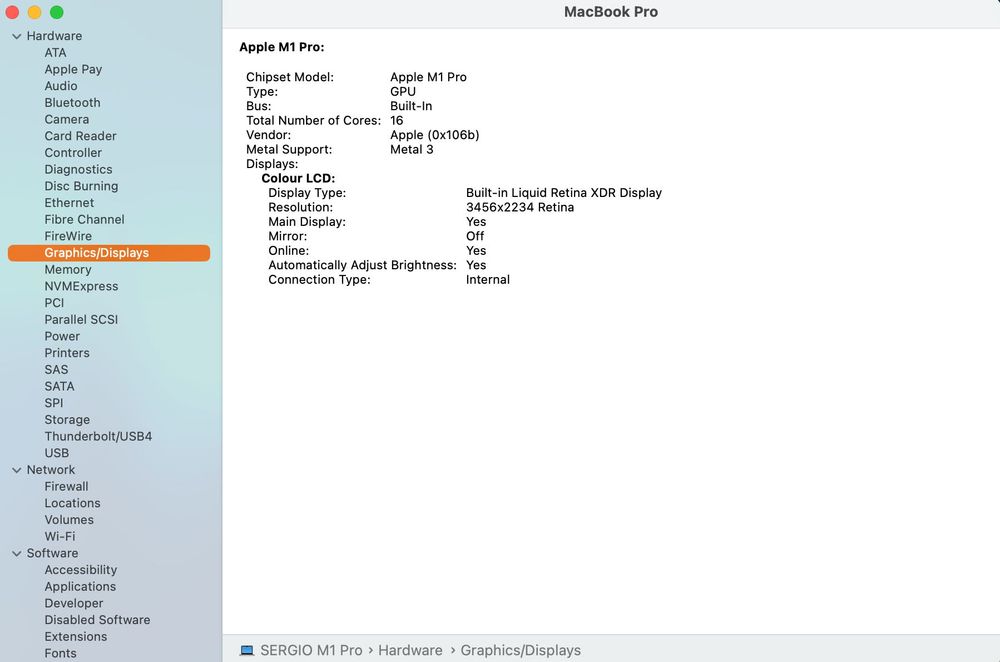Image resolution: width=1000 pixels, height=662 pixels.
Task: Open the SPI entry
Action: point(54,403)
